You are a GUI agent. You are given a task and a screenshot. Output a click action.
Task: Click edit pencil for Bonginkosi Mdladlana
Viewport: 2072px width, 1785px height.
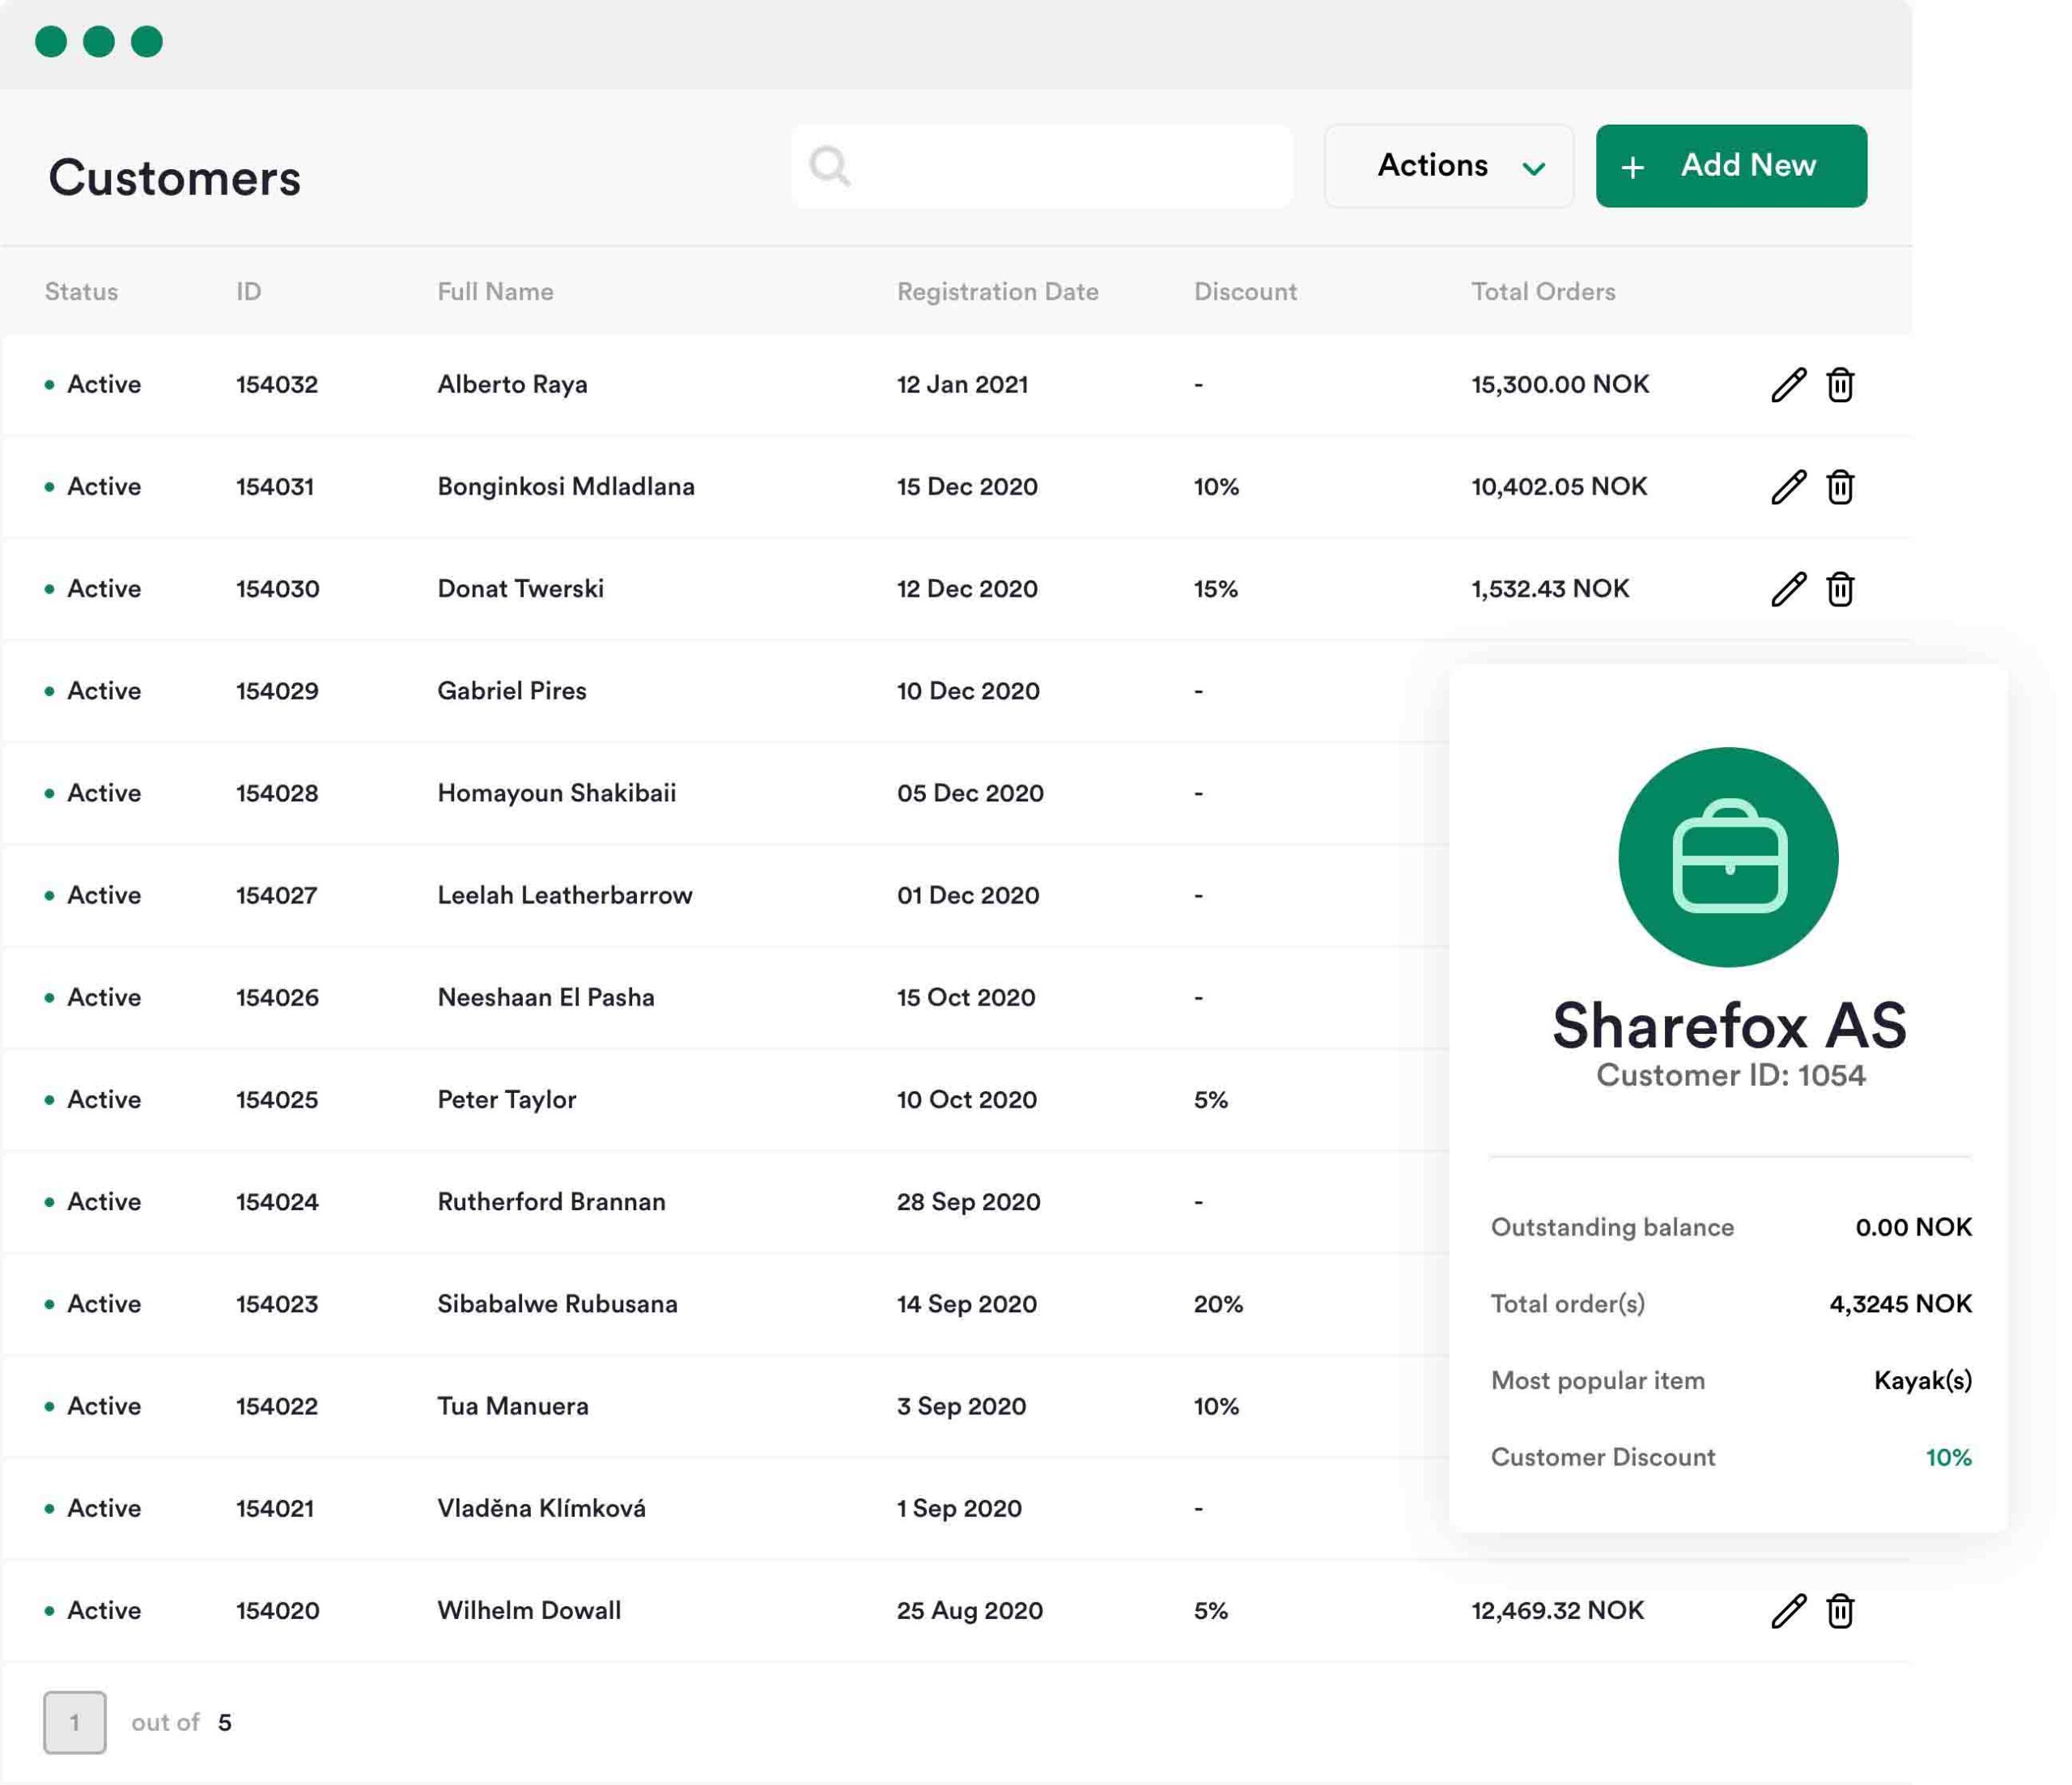(x=1788, y=487)
